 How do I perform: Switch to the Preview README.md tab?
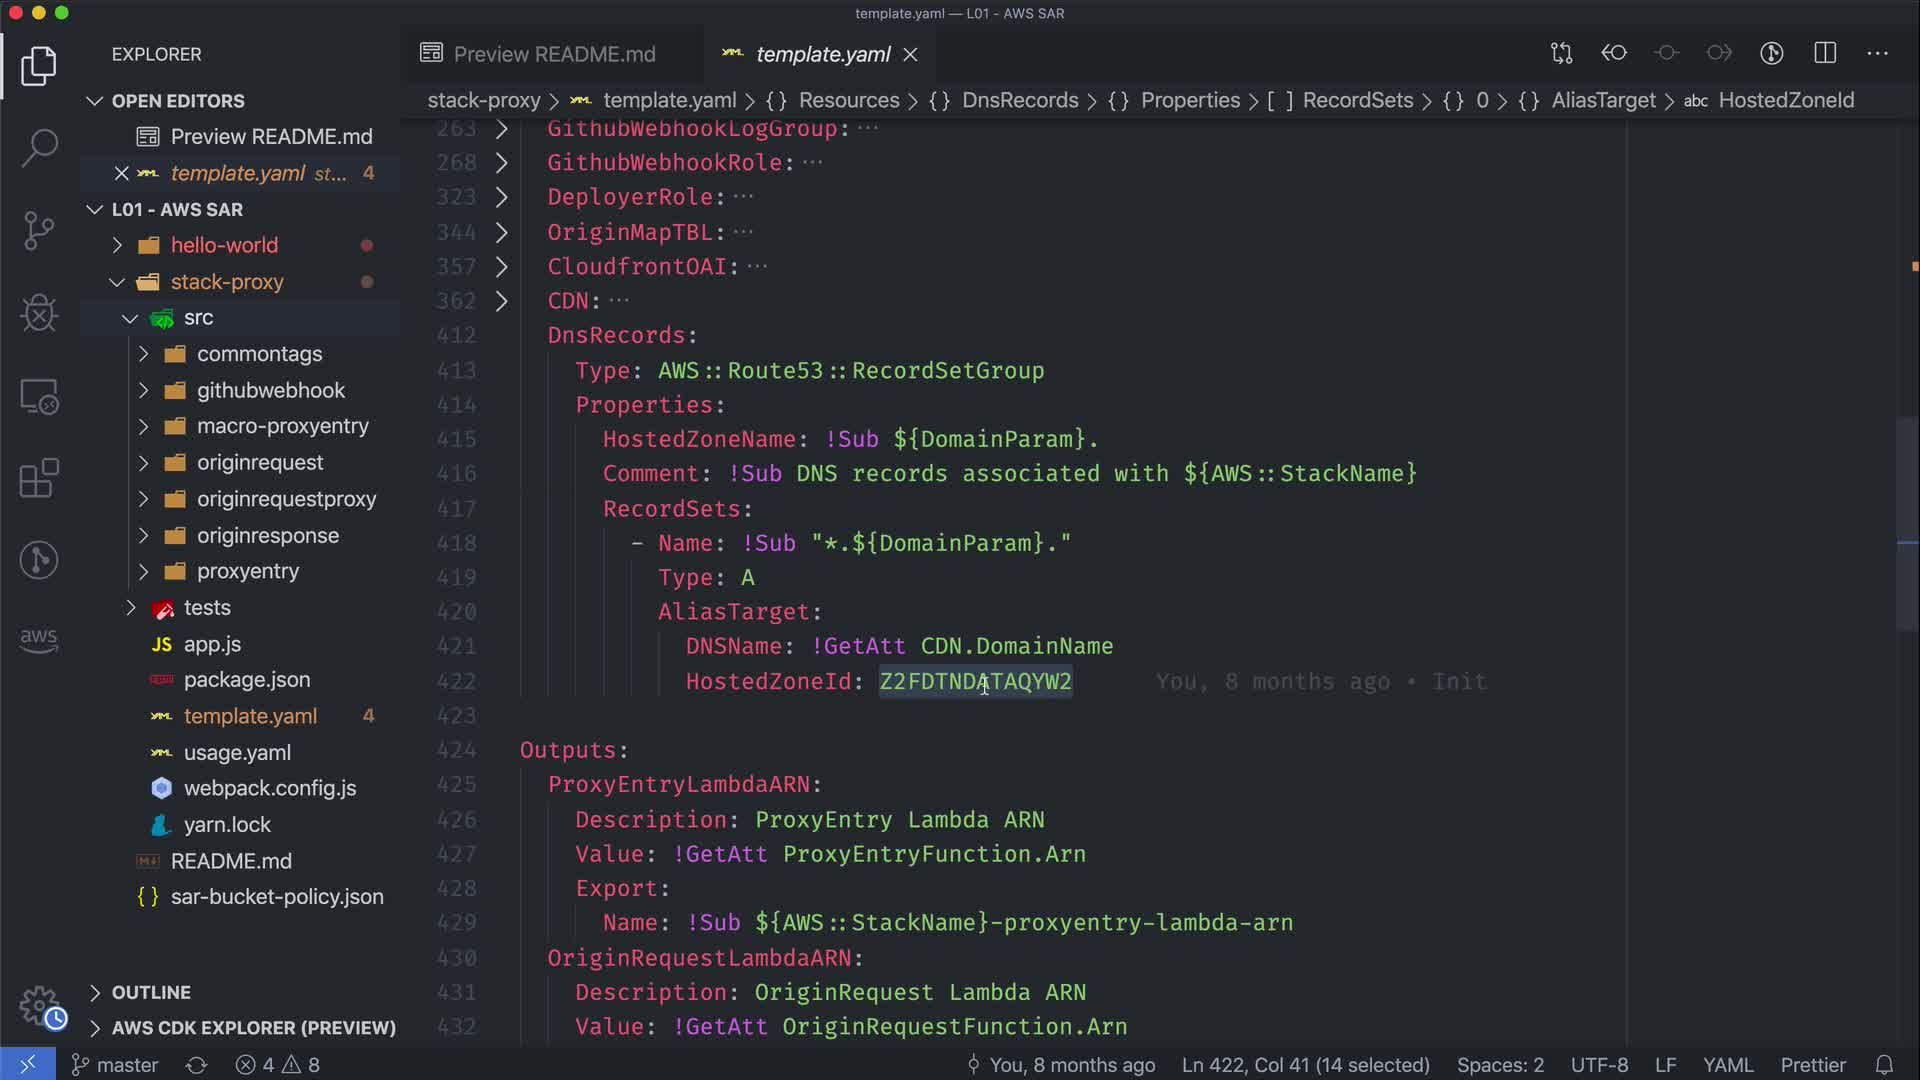[x=553, y=54]
